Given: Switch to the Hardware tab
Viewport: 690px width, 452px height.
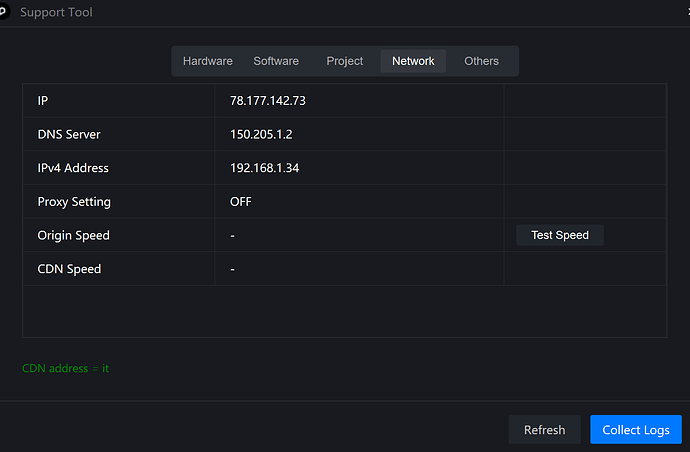Looking at the screenshot, I should (x=207, y=61).
